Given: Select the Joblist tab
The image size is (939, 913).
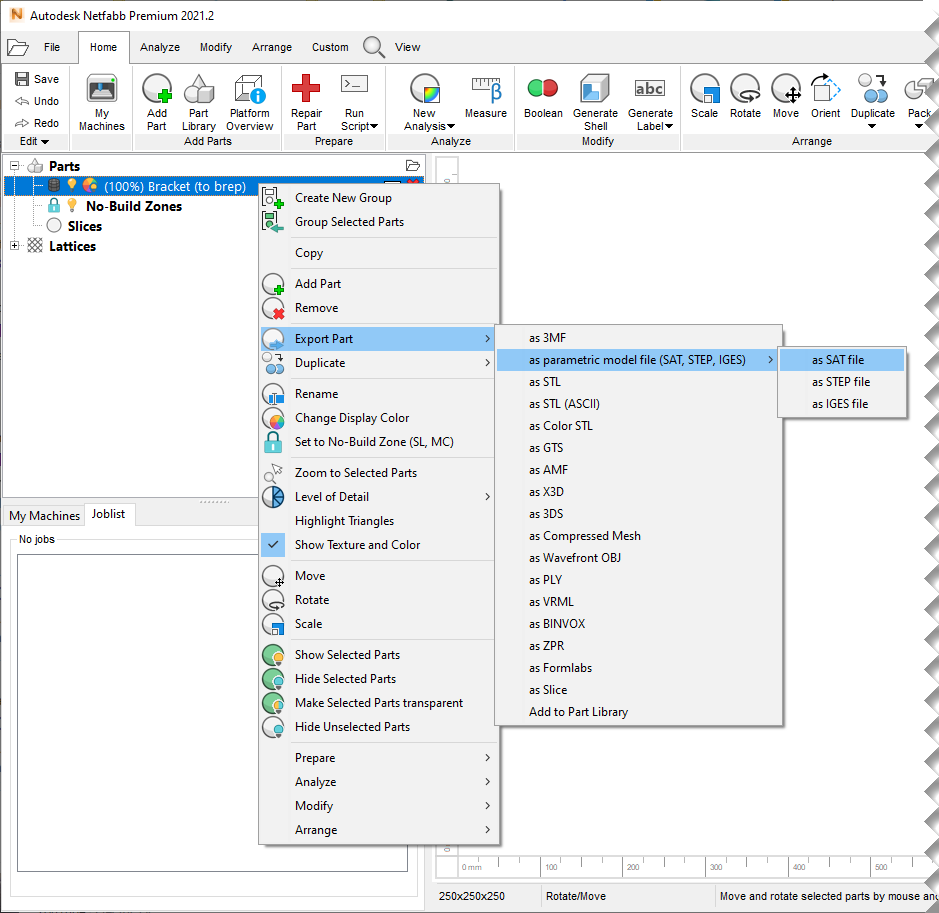Looking at the screenshot, I should click(x=108, y=514).
